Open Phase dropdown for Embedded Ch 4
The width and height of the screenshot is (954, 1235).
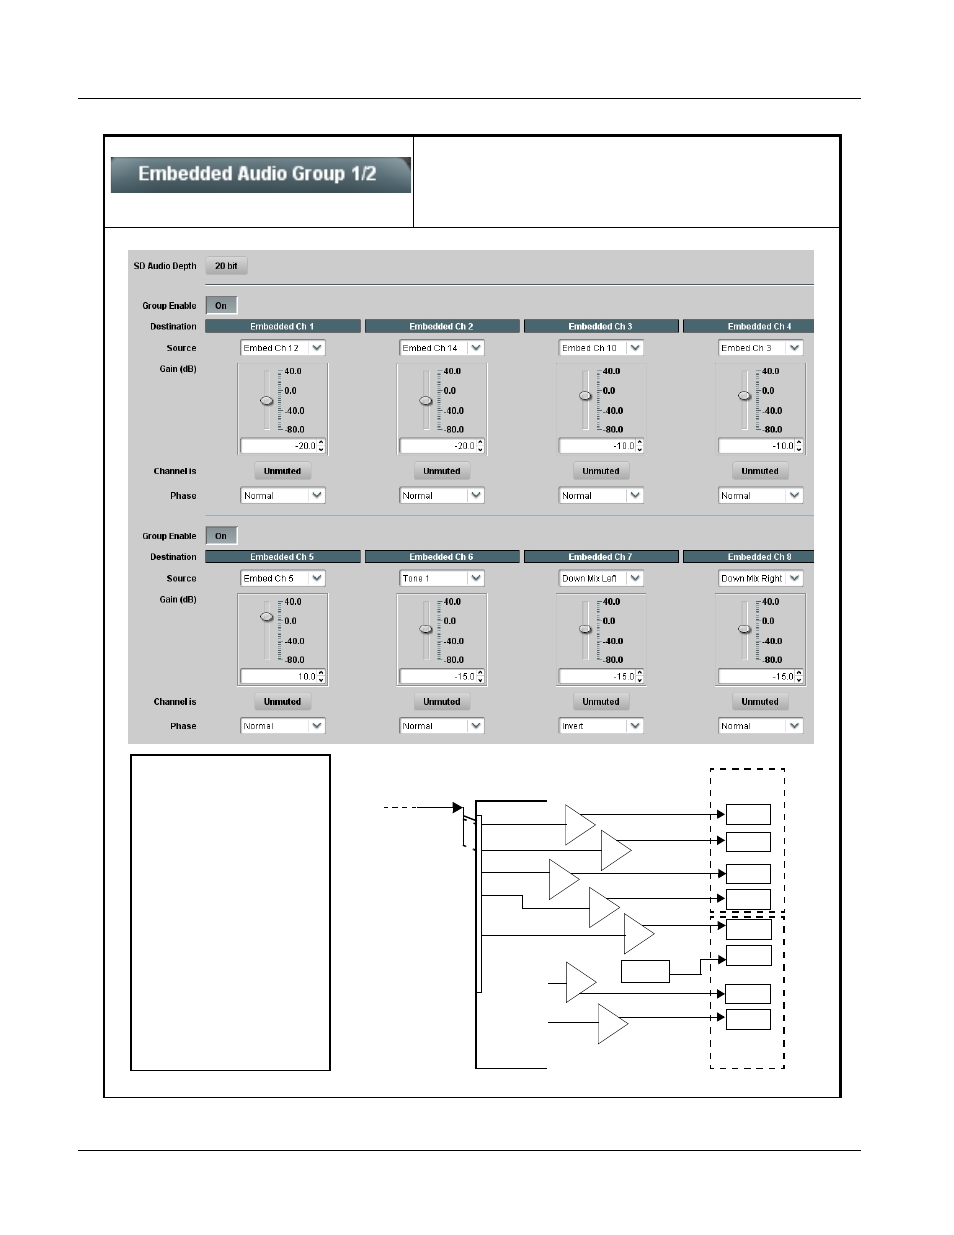point(761,495)
